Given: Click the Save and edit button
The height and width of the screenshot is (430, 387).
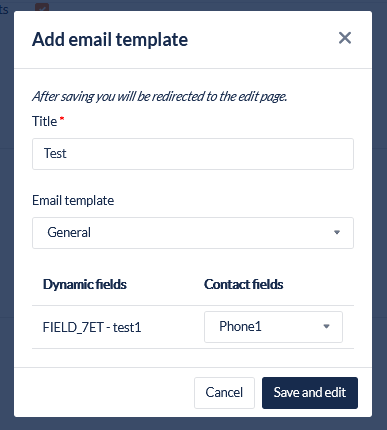Looking at the screenshot, I should pos(310,393).
